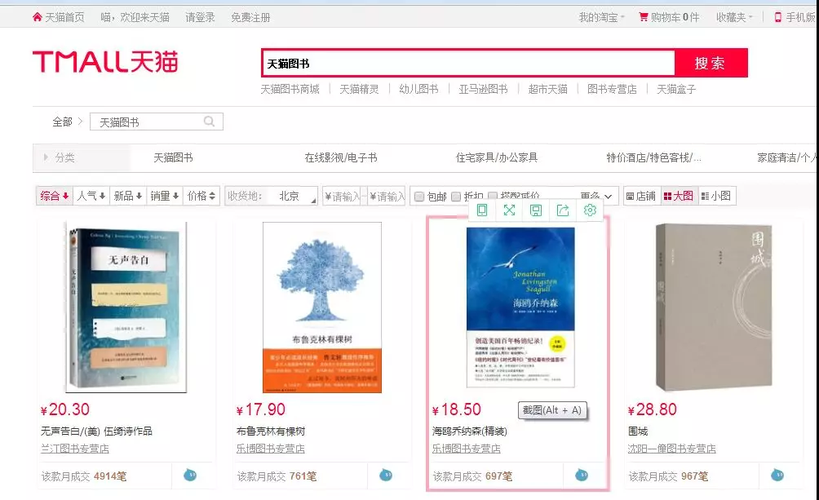Click the screenshot toolbar window-capture icon

(482, 210)
